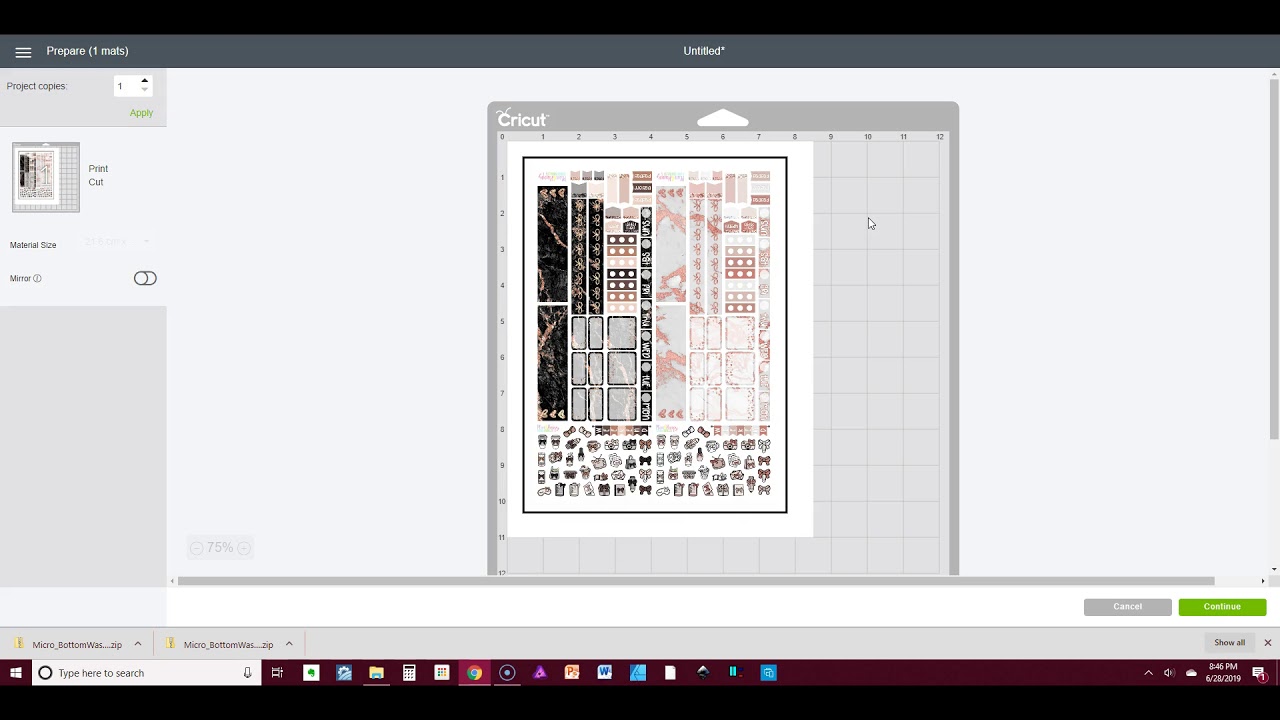Click the sticker sheet image on the mat
Screen dimensions: 1280x720
[x=655, y=335]
